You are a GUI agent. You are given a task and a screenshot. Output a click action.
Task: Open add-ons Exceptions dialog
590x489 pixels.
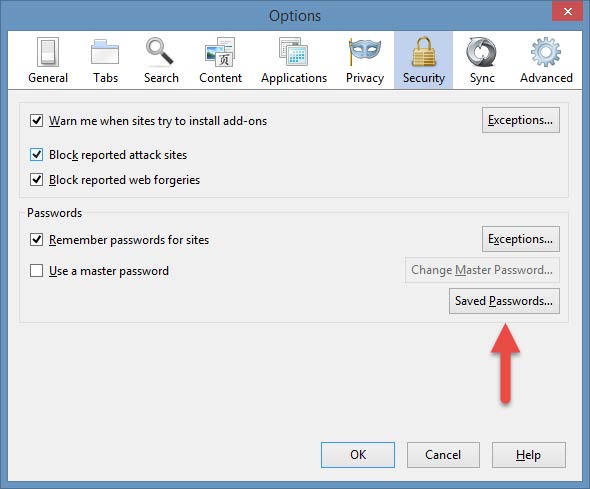pos(521,120)
